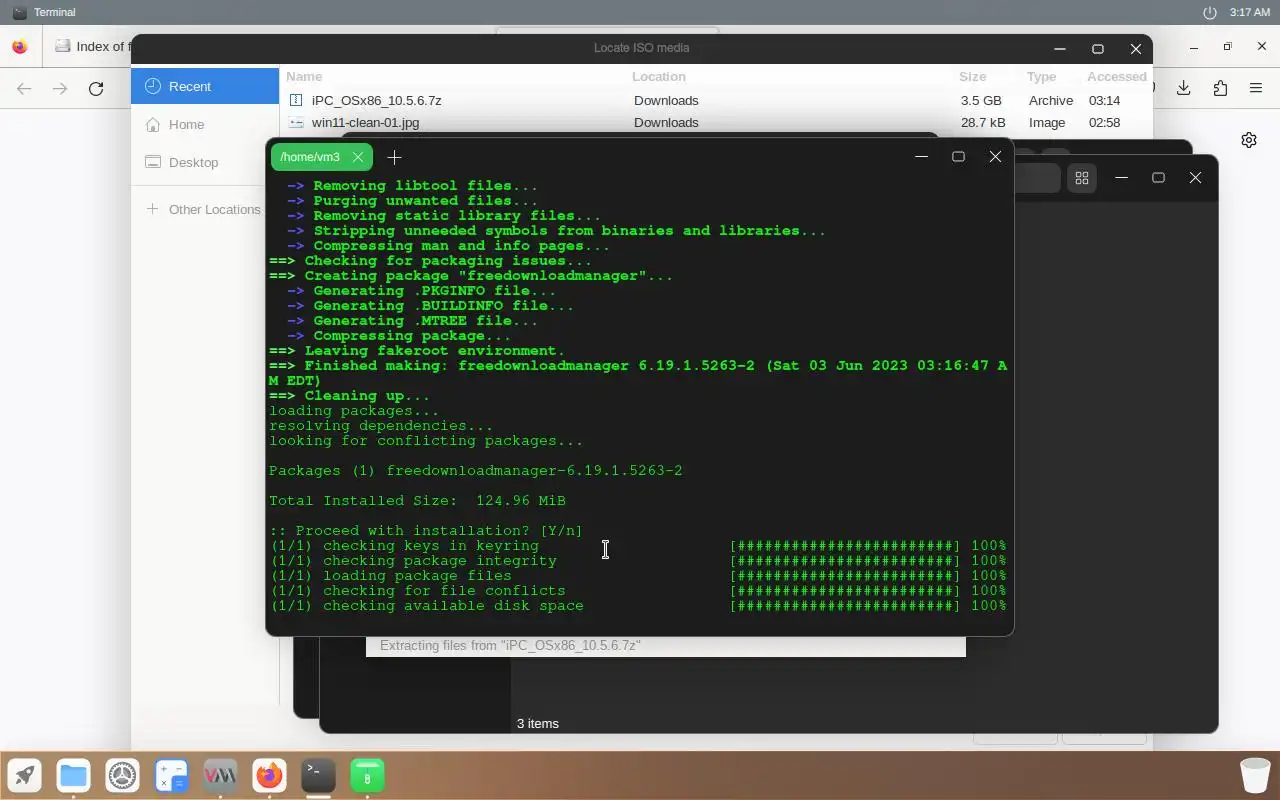Viewport: 1280px width, 800px height.
Task: Click the Terminal label in top bar
Action: click(x=55, y=12)
